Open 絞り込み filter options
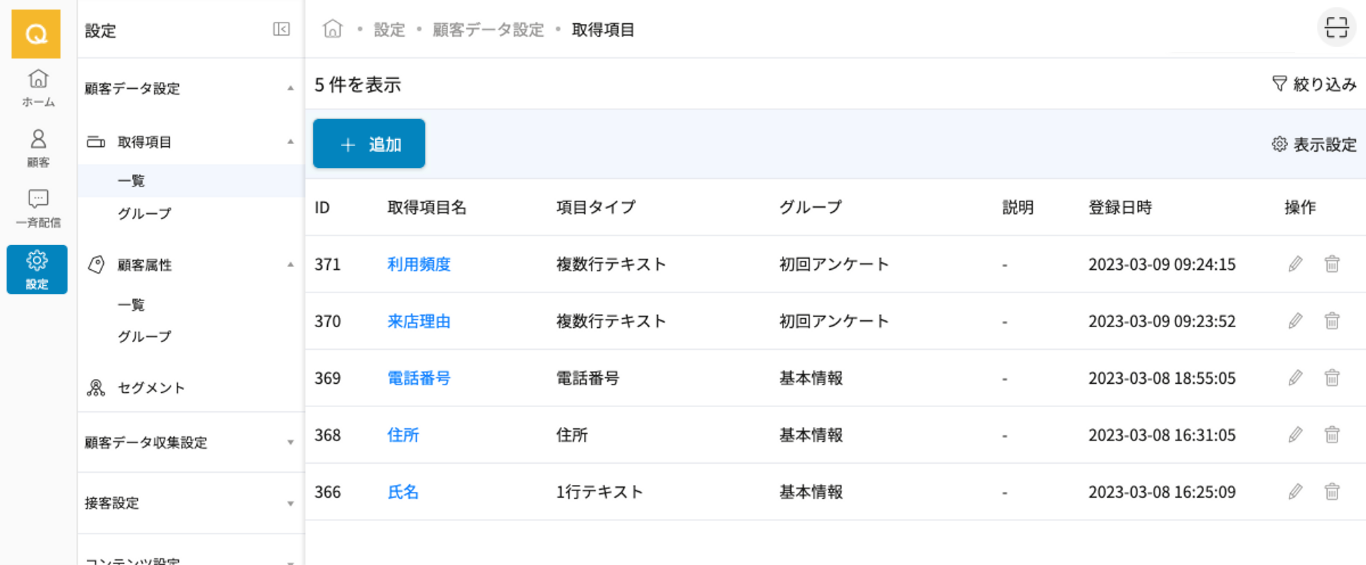The width and height of the screenshot is (1366, 565). point(1314,85)
